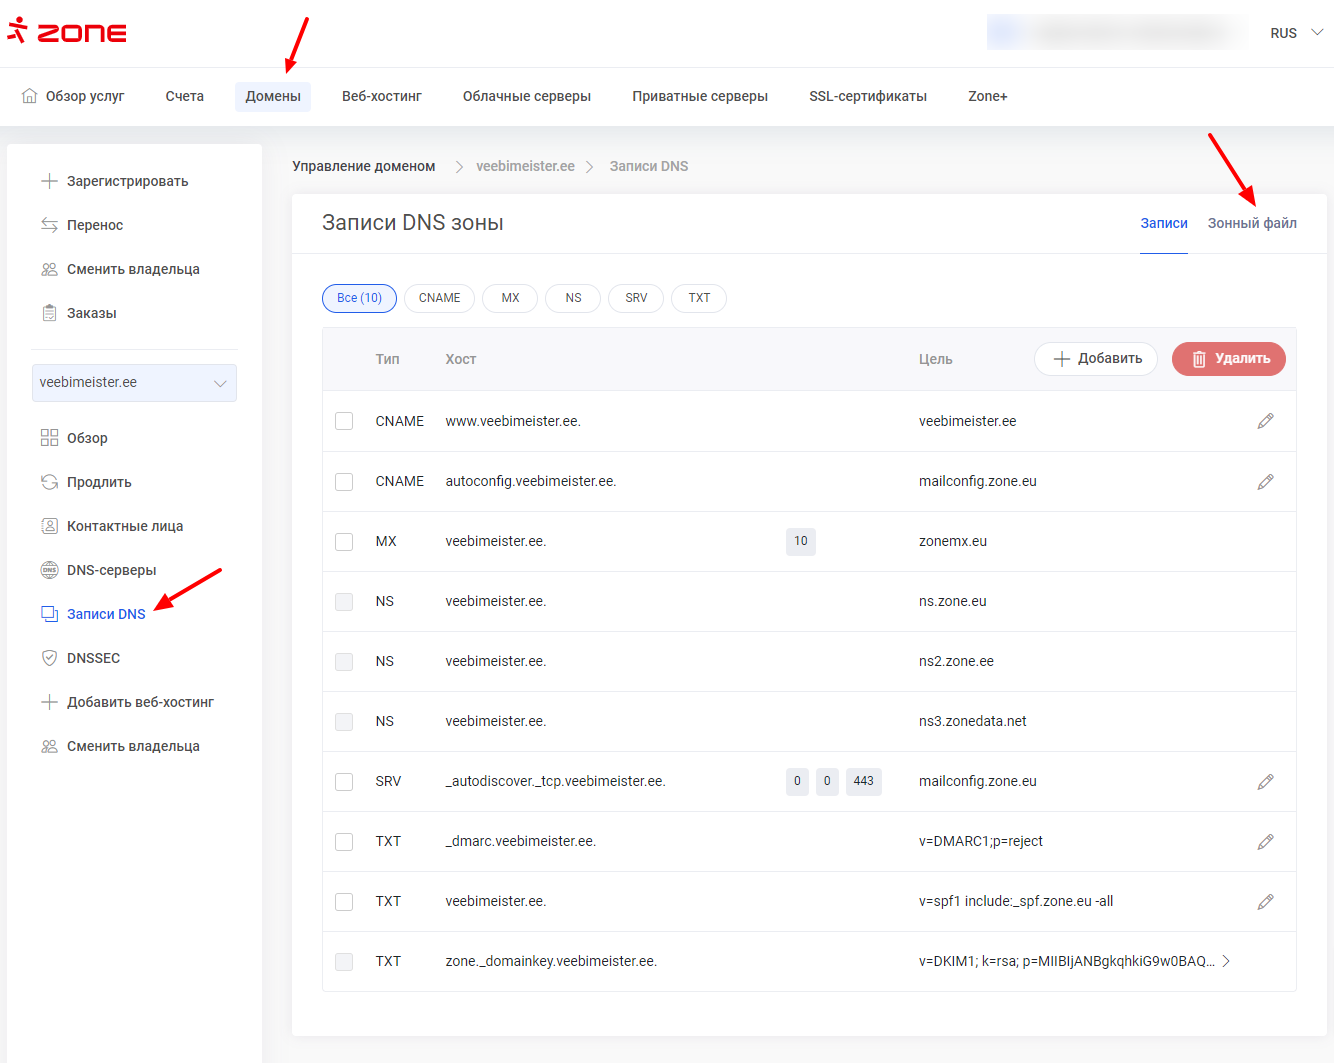Viewport: 1334px width, 1063px height.
Task: Filter records by the TXT pill
Action: (699, 298)
